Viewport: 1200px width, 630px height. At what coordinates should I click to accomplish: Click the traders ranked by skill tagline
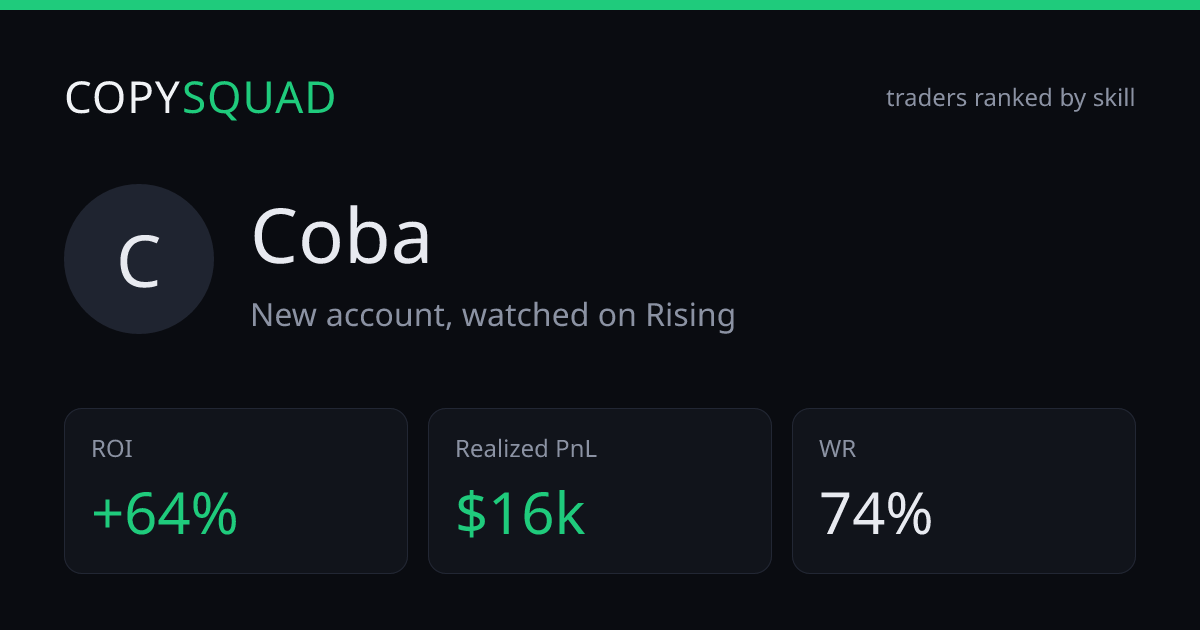tap(1010, 98)
